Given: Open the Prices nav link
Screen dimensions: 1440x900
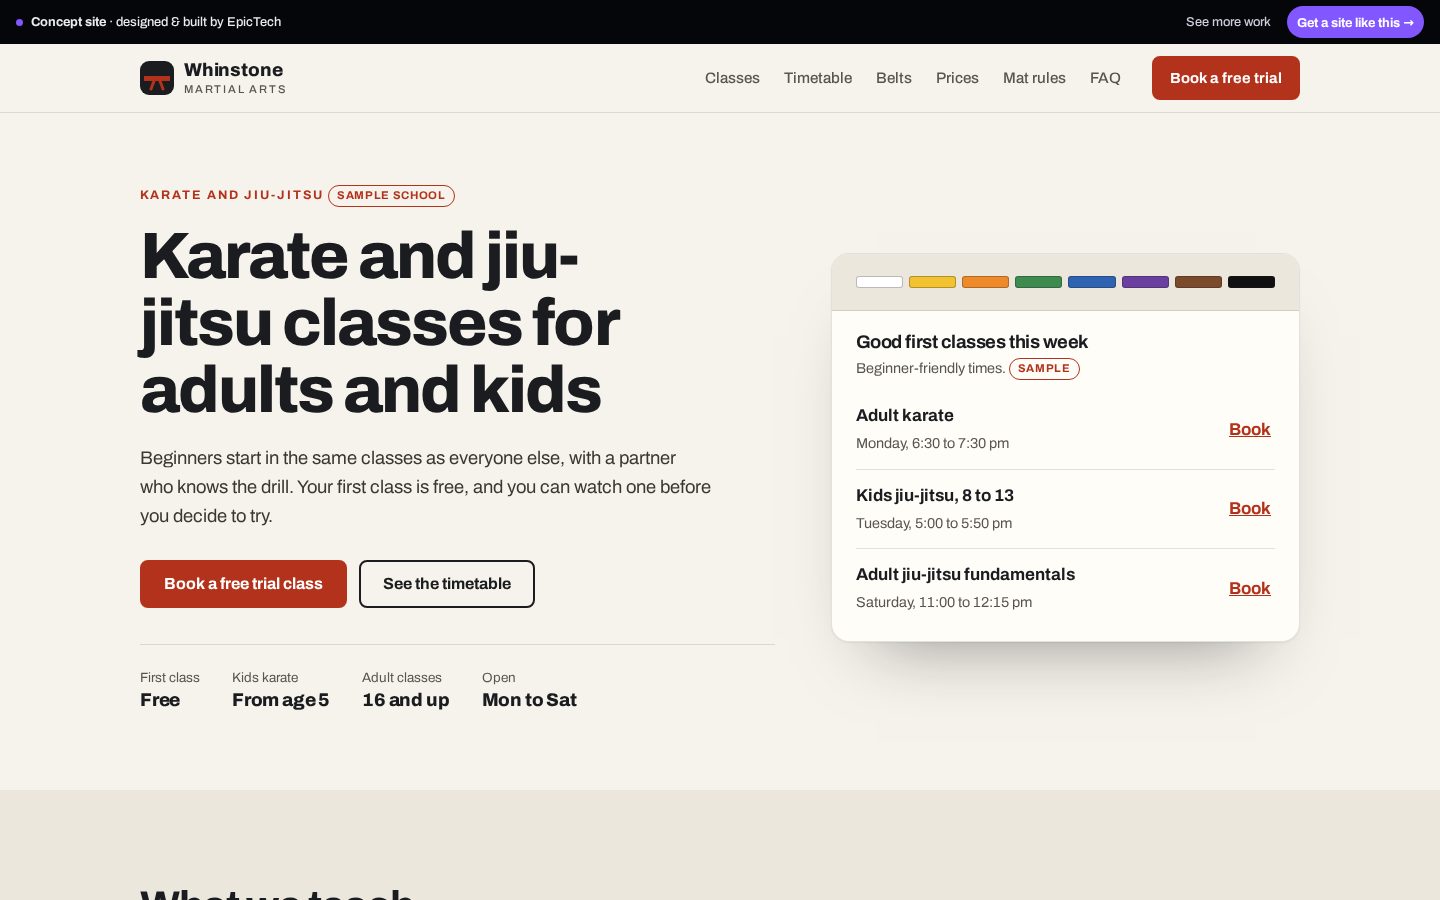Looking at the screenshot, I should [x=957, y=78].
